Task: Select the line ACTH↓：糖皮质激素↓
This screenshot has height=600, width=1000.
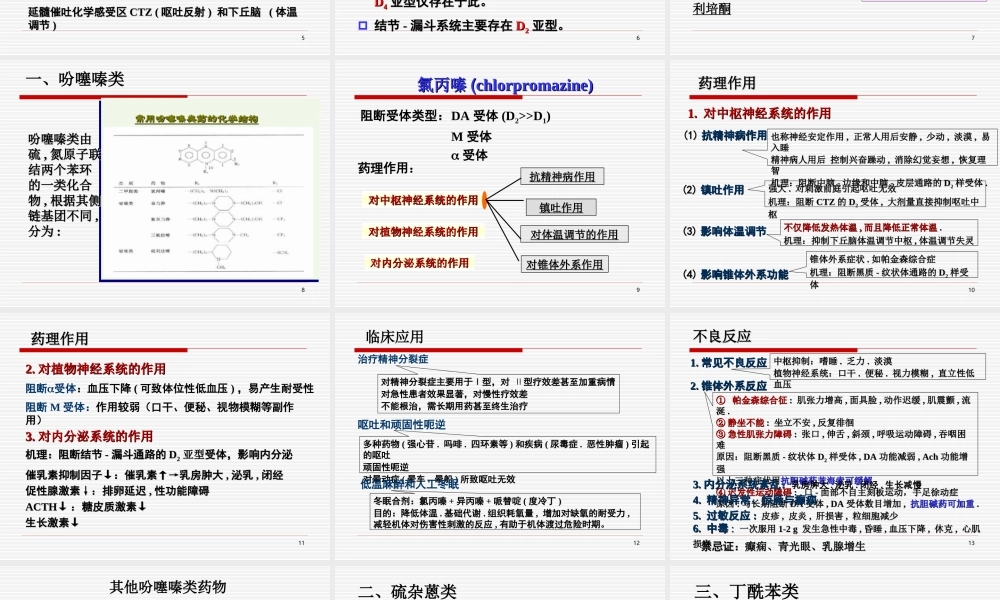Action: click(x=86, y=506)
